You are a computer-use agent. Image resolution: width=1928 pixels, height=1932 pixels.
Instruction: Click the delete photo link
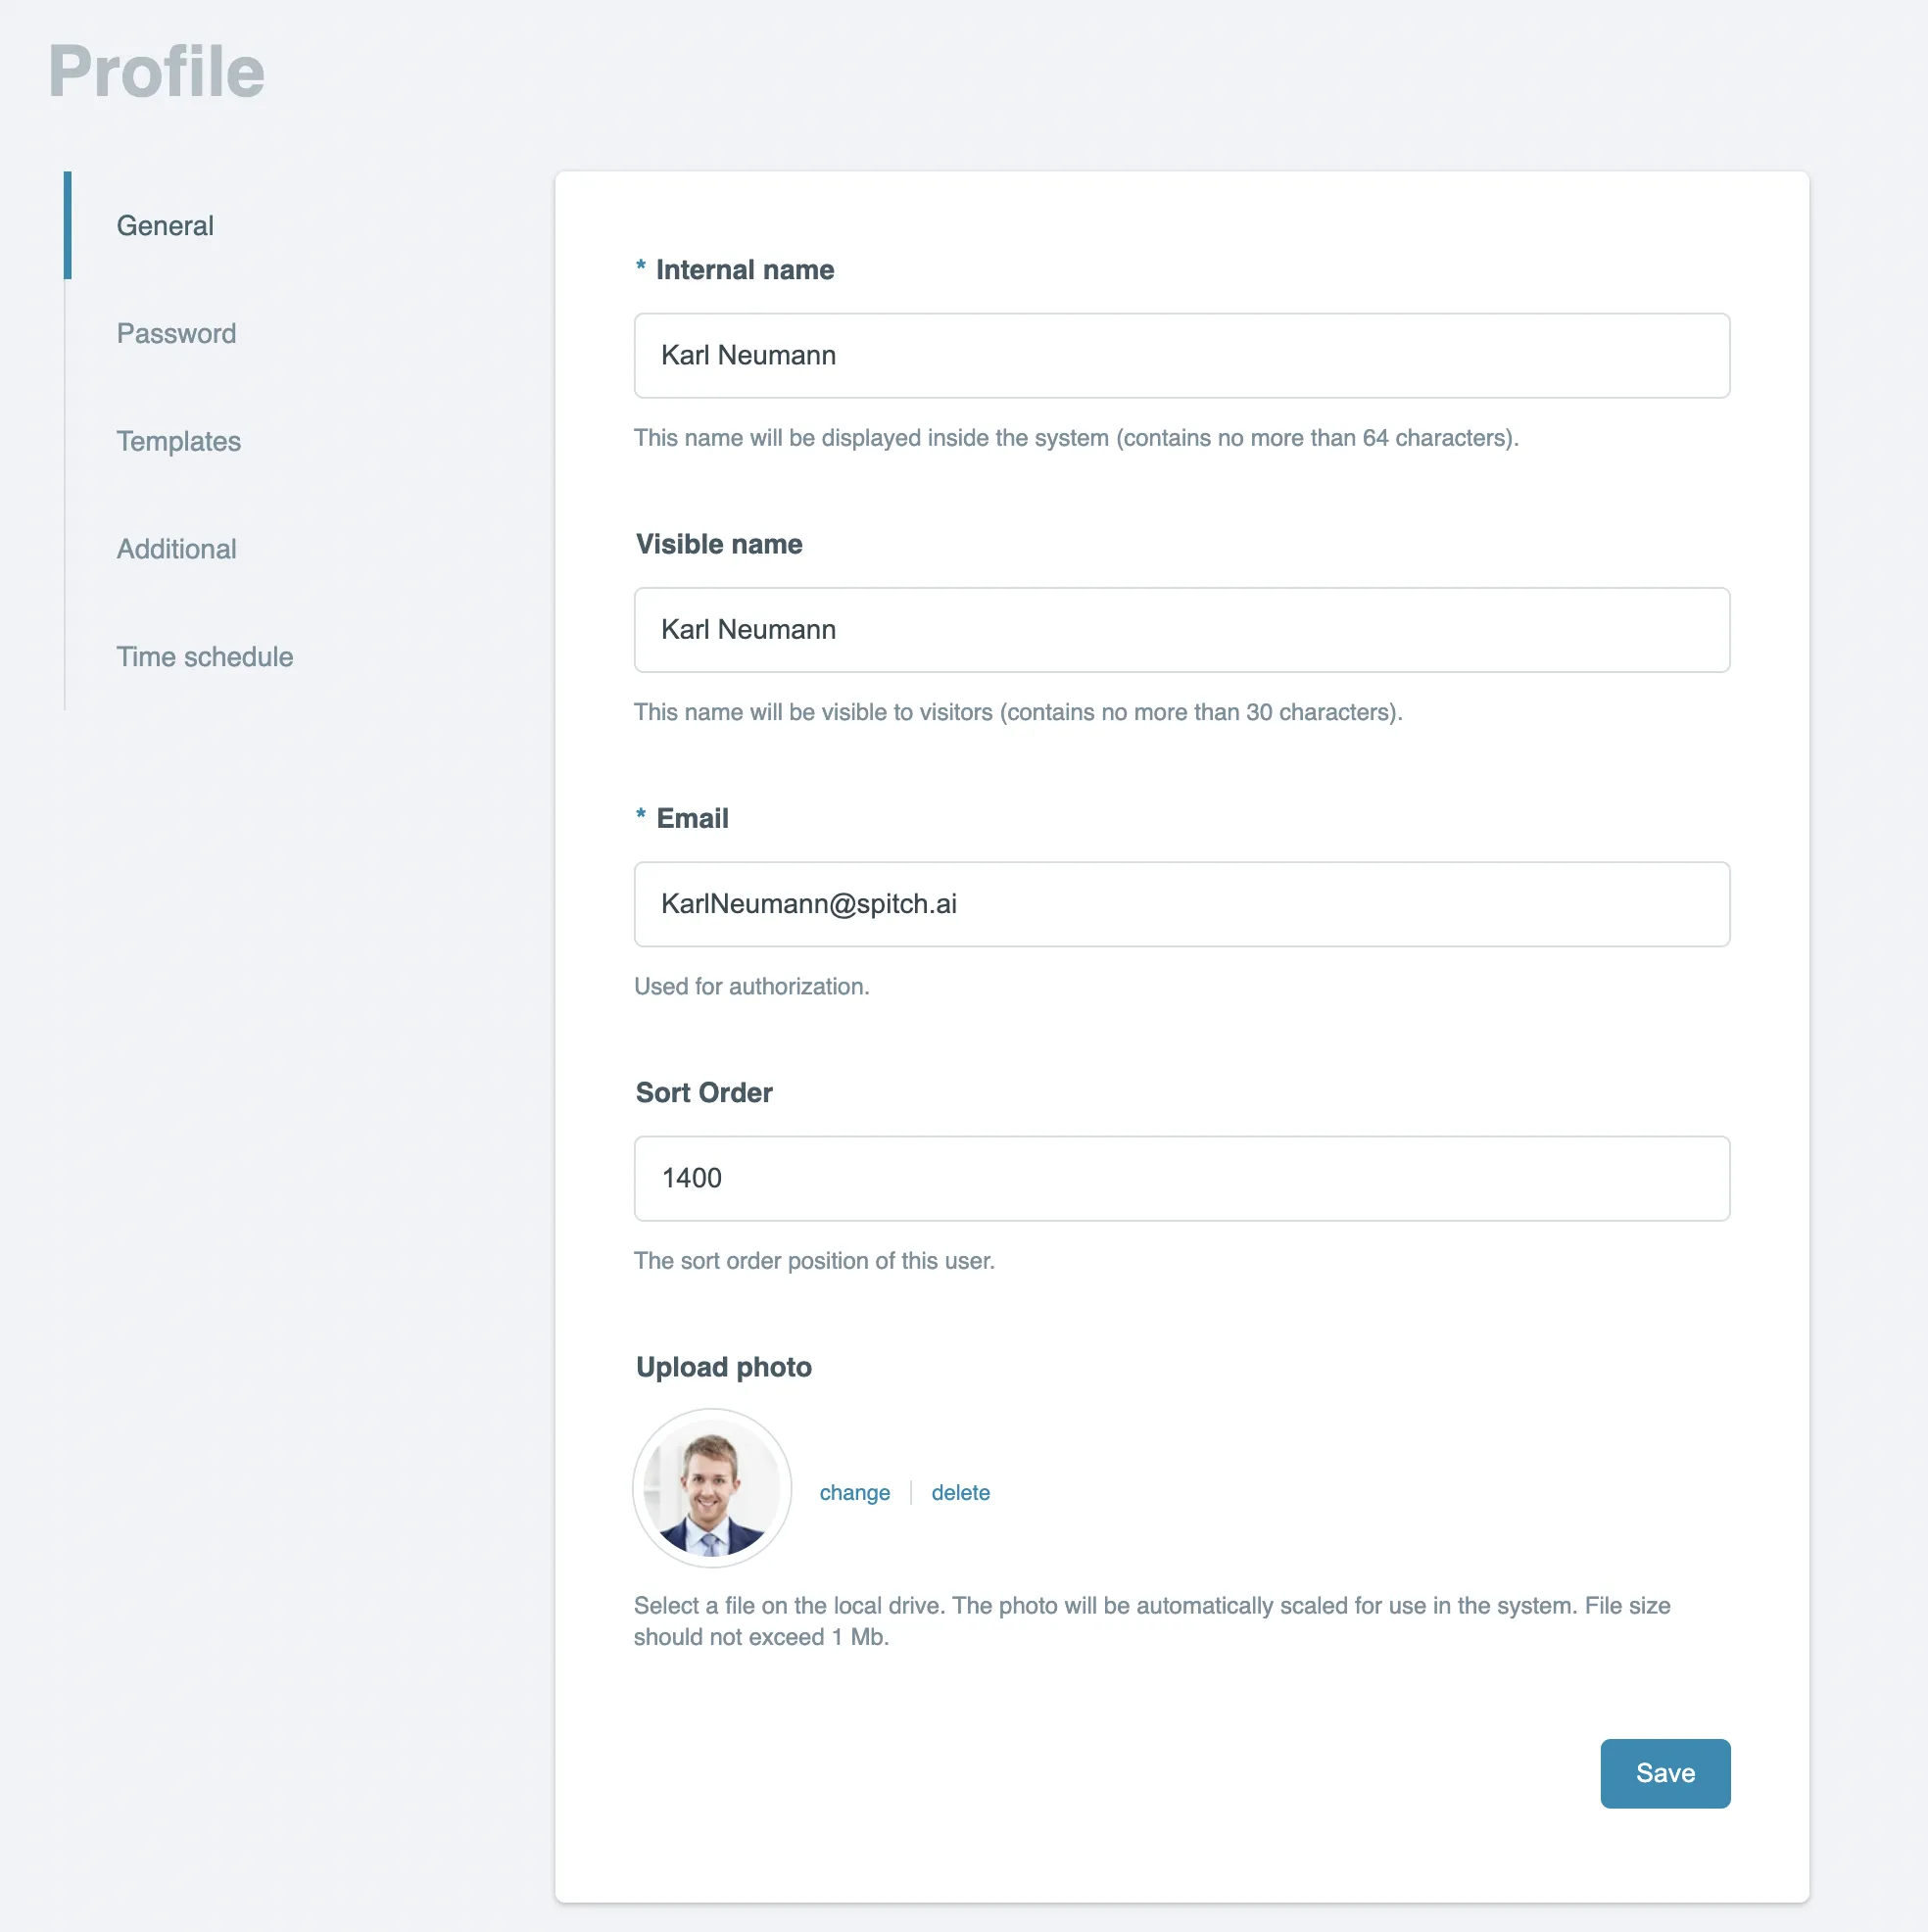point(961,1493)
